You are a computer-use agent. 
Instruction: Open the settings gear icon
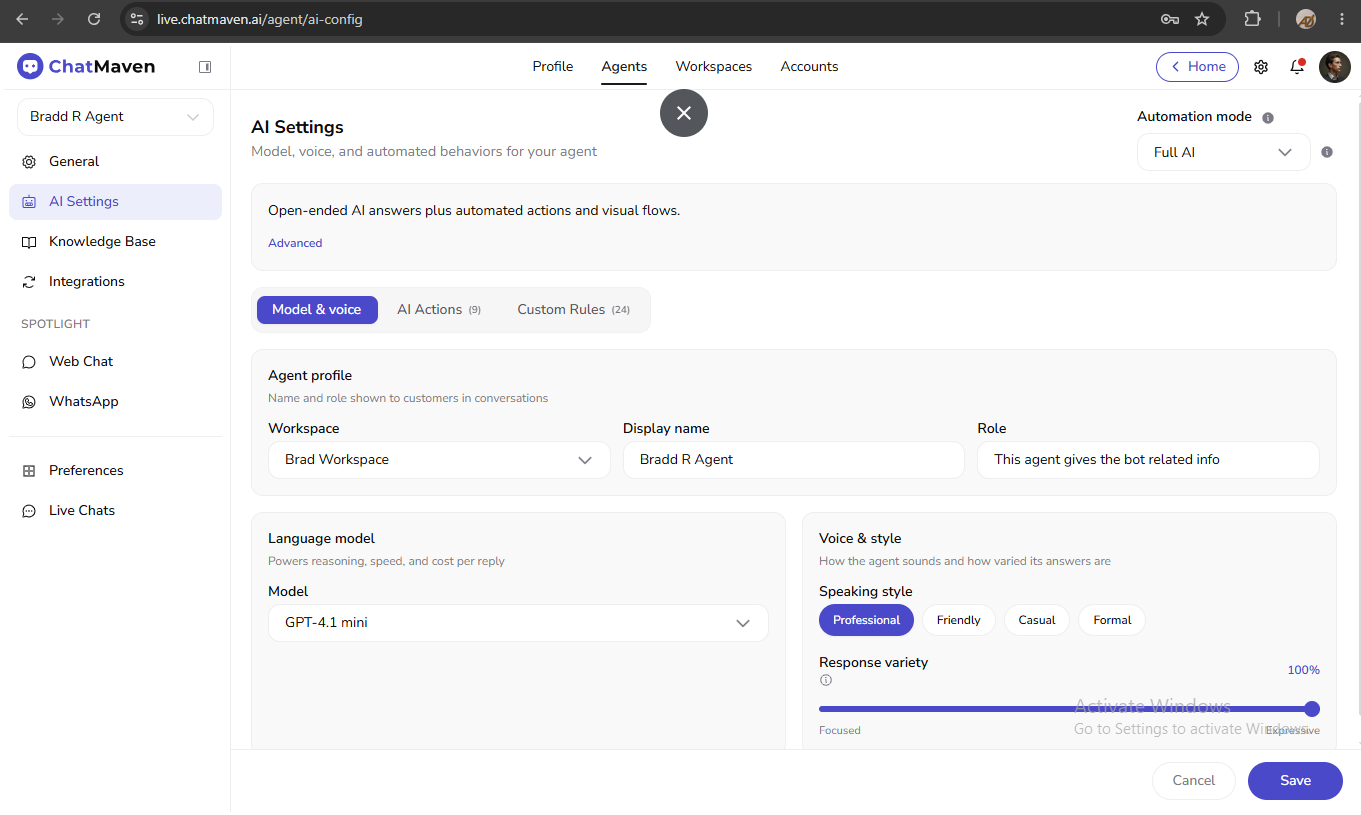pyautogui.click(x=1261, y=67)
